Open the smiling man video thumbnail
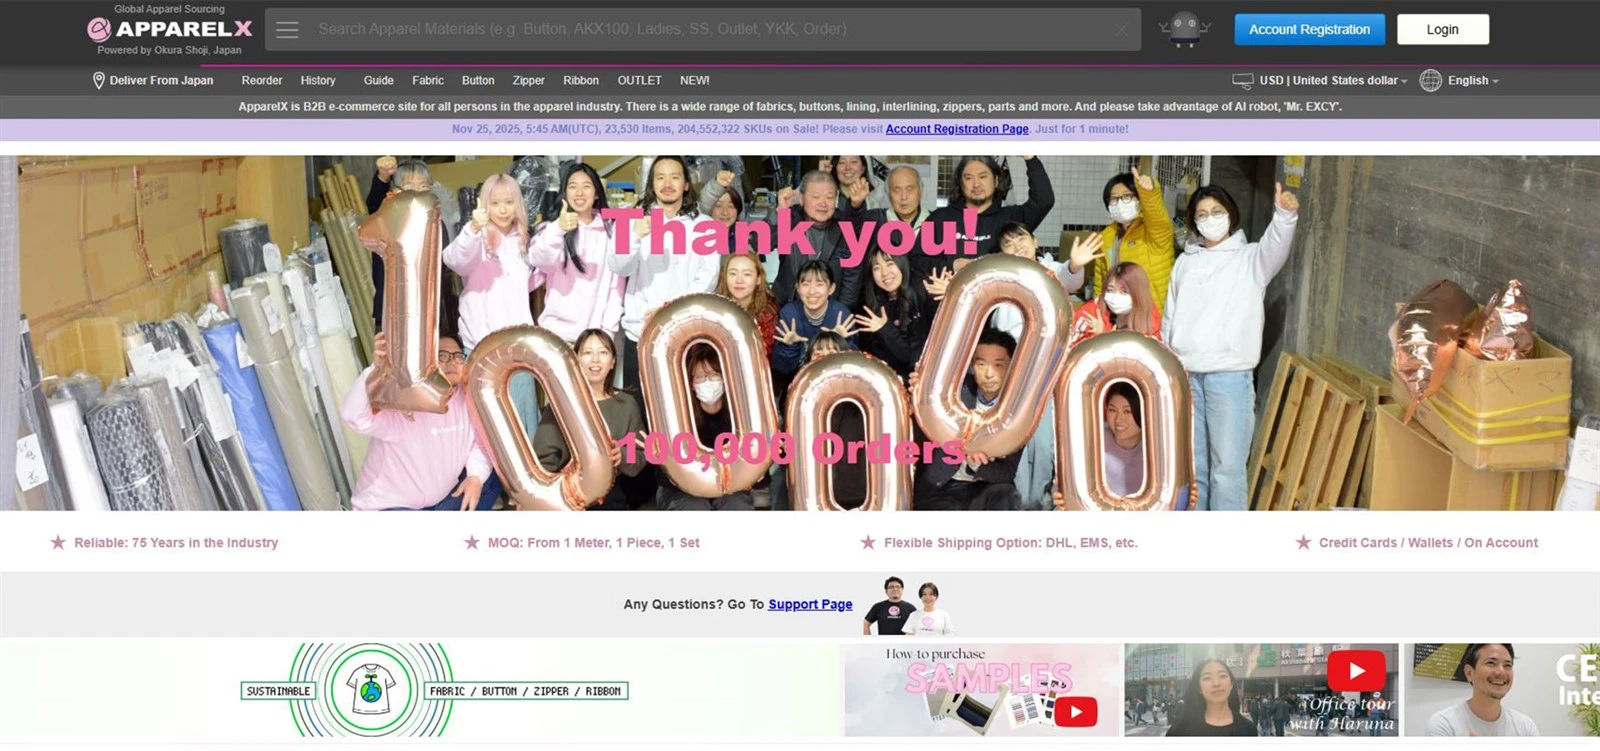This screenshot has height=751, width=1600. [x=1501, y=690]
